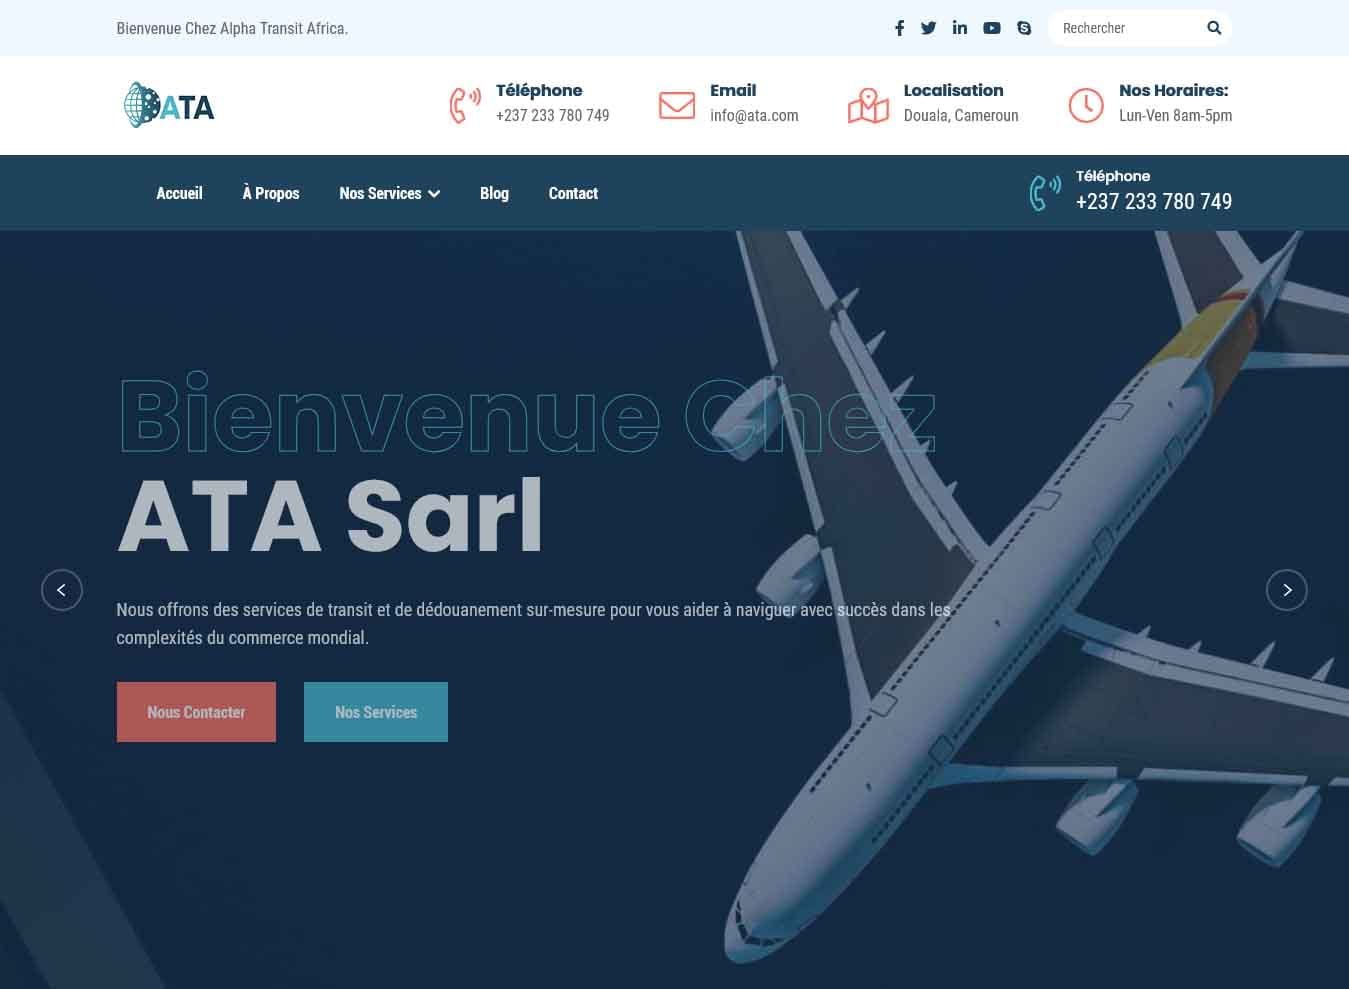Open the Facebook social icon

click(x=899, y=28)
